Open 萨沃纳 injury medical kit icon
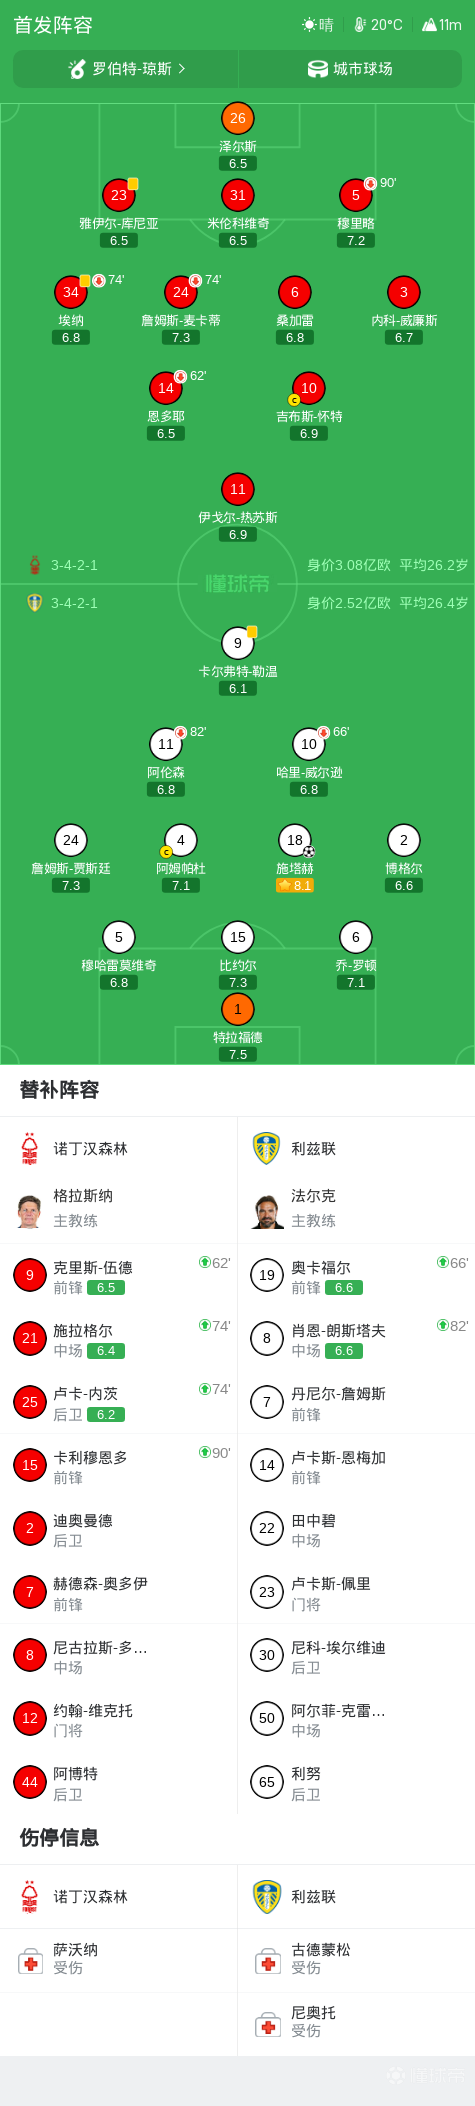 point(31,1962)
